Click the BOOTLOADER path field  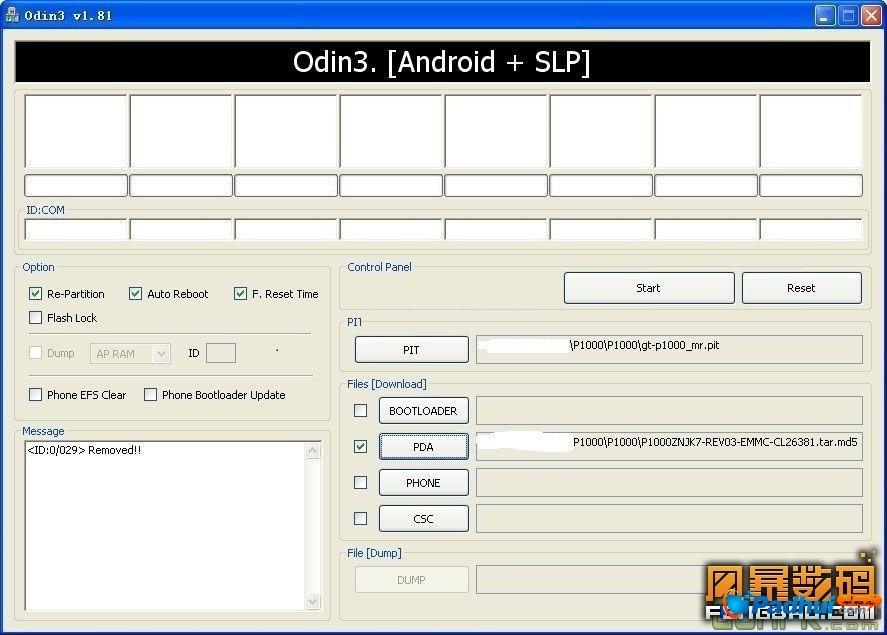click(x=669, y=411)
